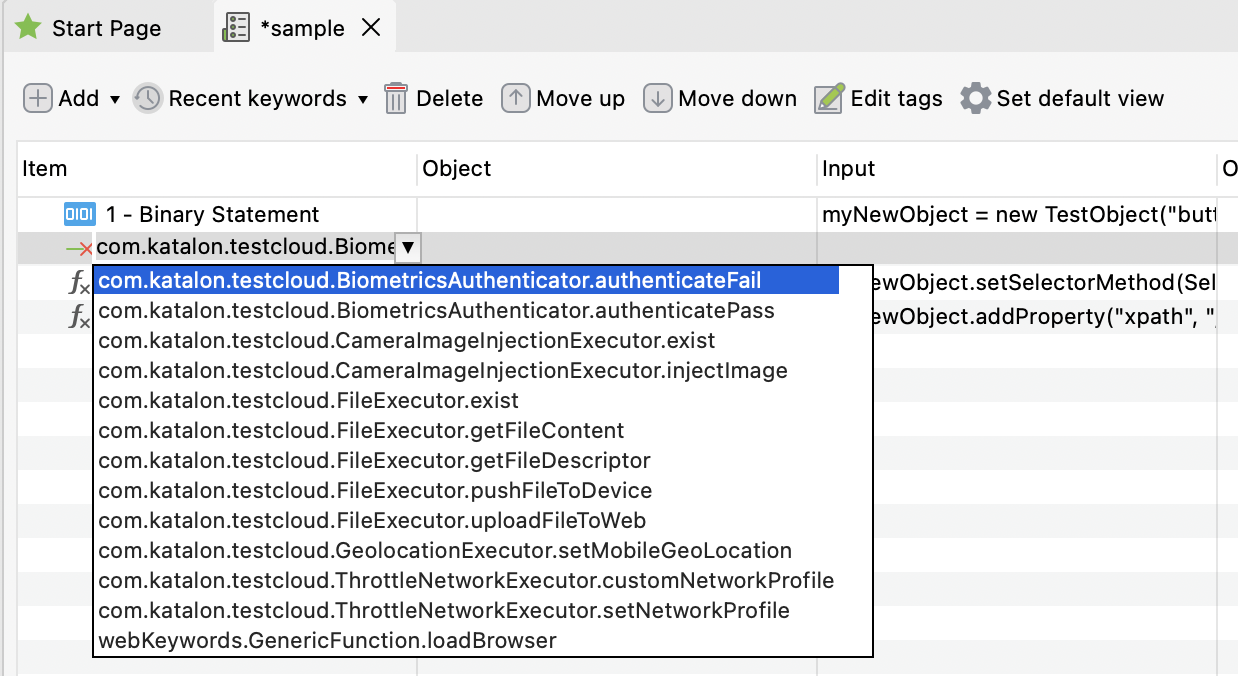Open the keyword combo box arrow

(407, 246)
